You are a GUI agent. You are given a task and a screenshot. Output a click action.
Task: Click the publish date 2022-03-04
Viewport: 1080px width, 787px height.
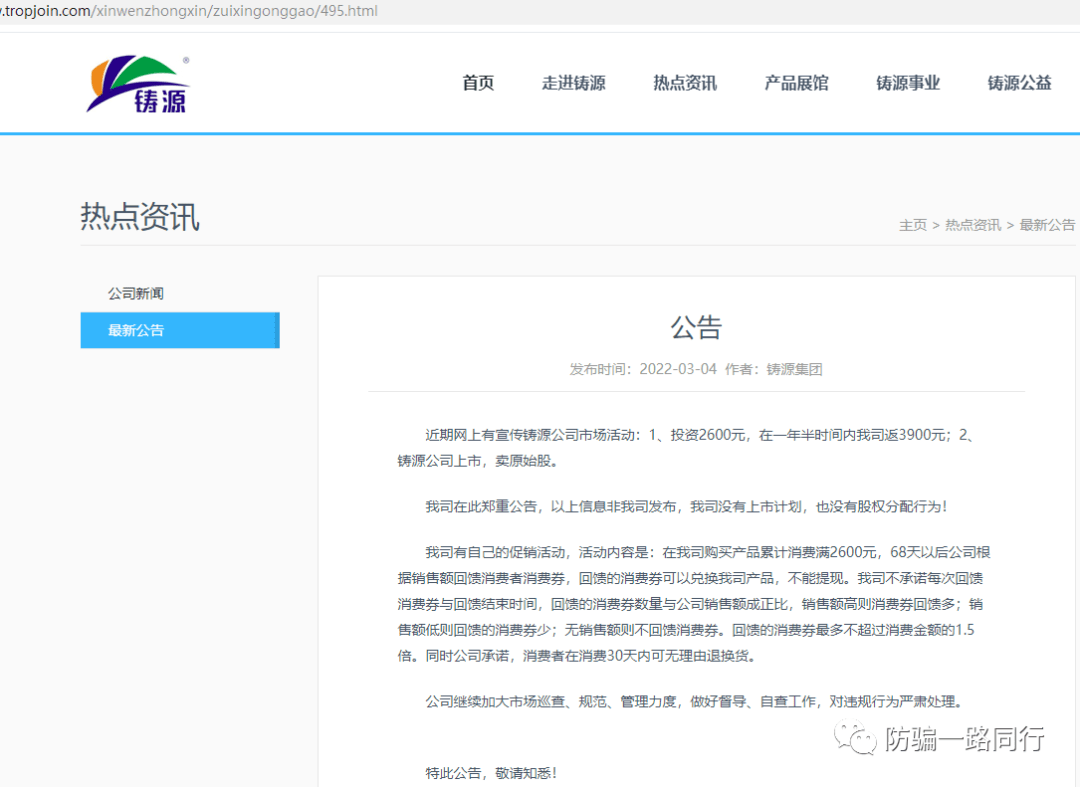678,369
